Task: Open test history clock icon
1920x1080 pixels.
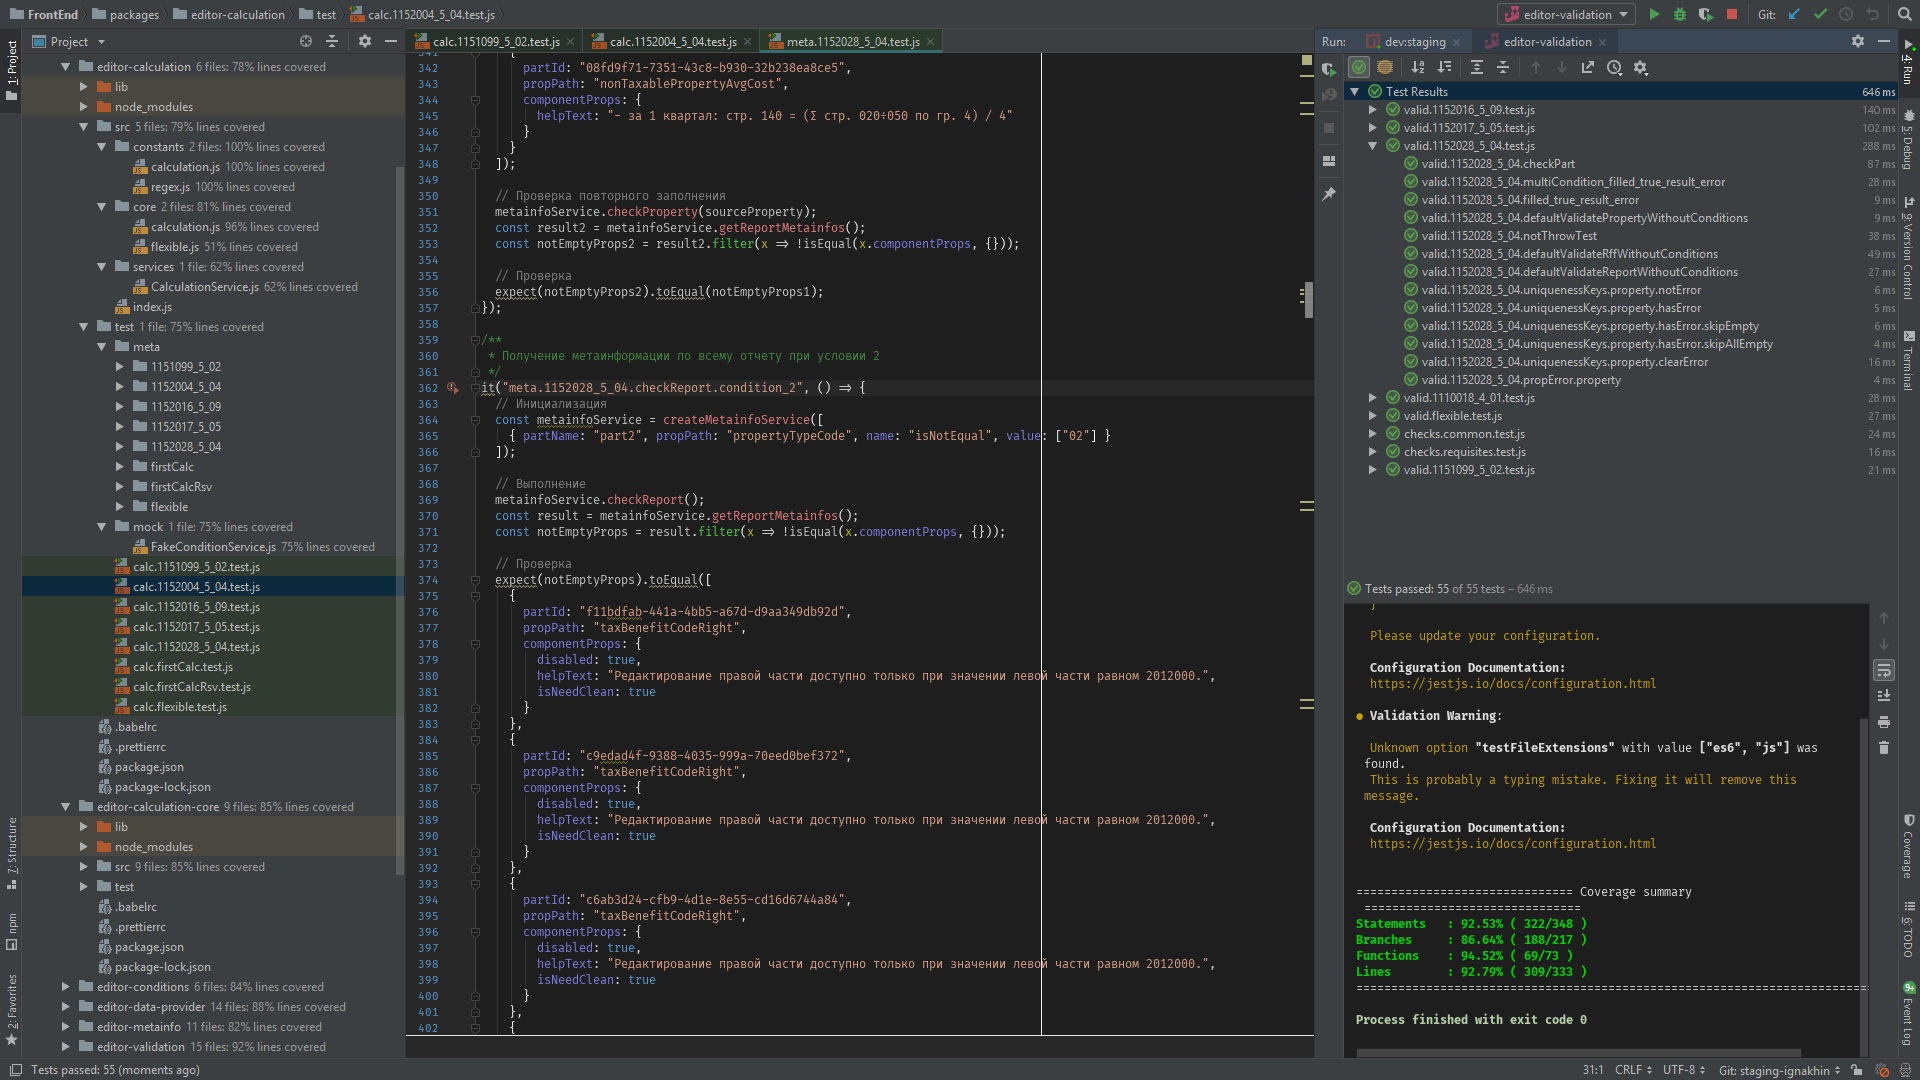Action: click(x=1614, y=67)
